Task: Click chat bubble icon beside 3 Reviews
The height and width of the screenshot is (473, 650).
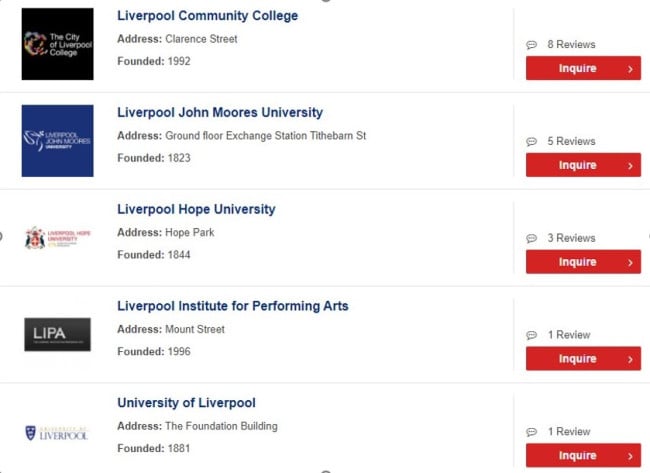Action: (x=531, y=238)
